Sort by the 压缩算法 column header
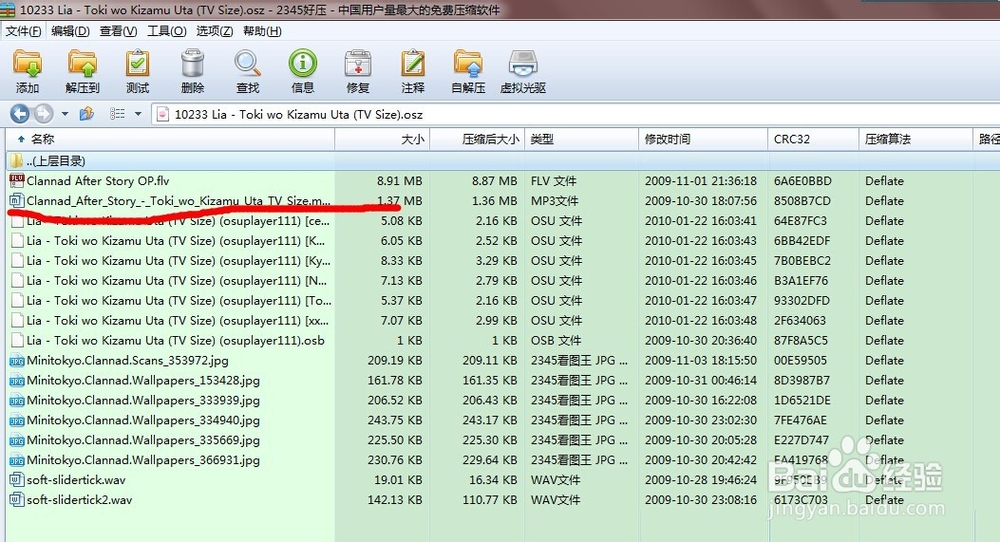Viewport: 1000px width, 542px height. pos(916,139)
